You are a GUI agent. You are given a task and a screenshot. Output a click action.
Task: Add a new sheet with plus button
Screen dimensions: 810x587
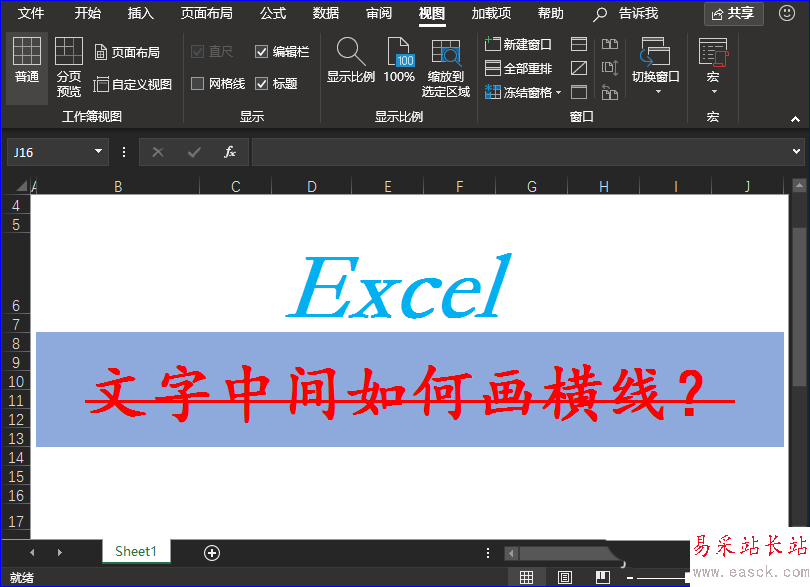click(x=212, y=553)
